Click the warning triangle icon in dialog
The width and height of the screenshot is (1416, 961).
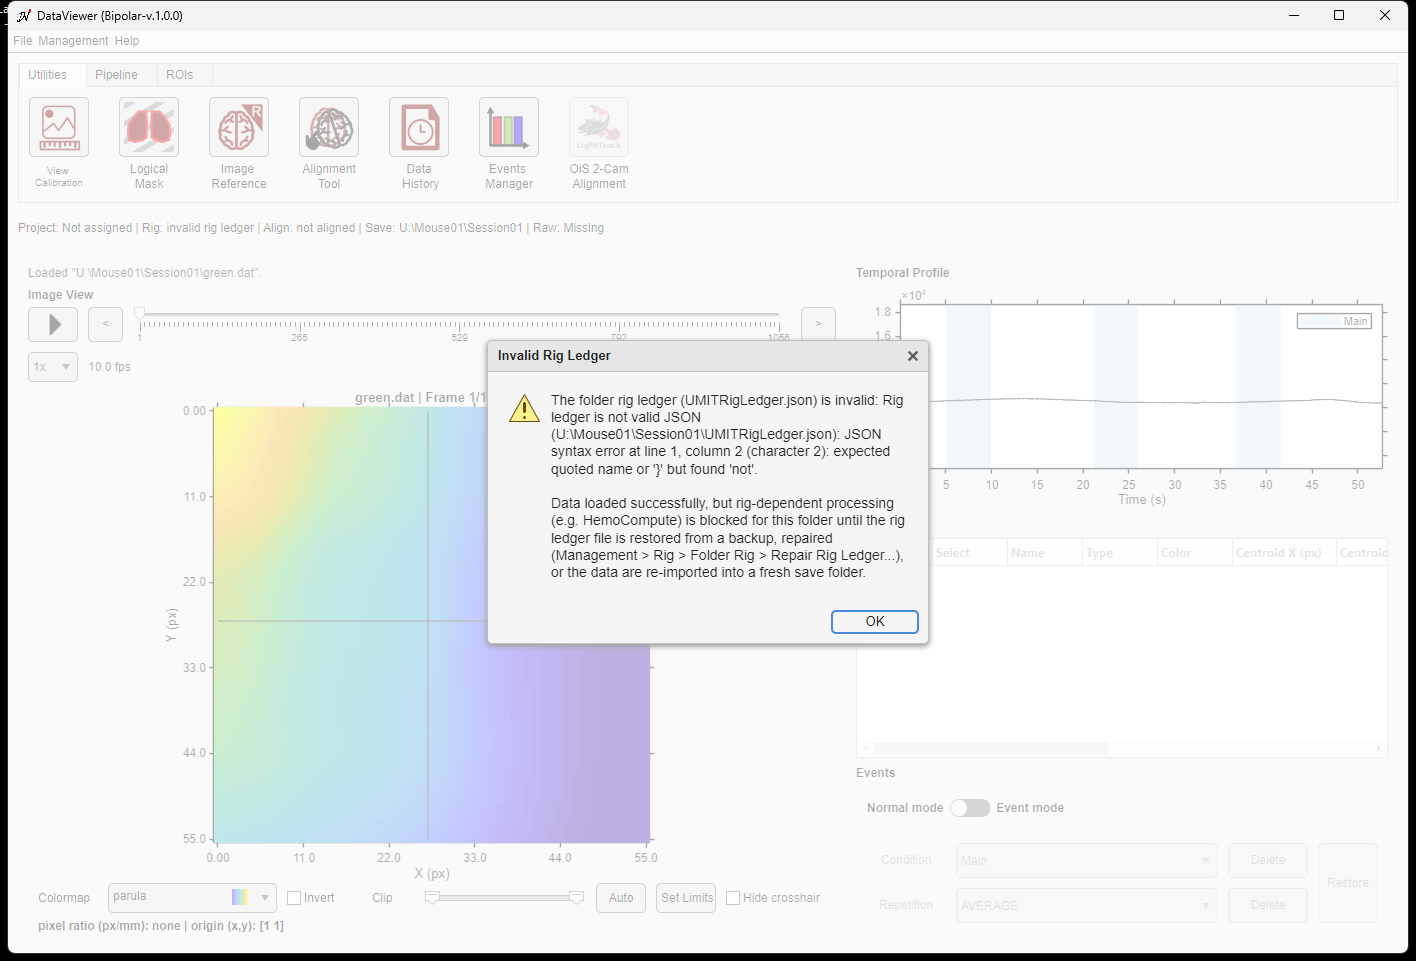click(524, 408)
